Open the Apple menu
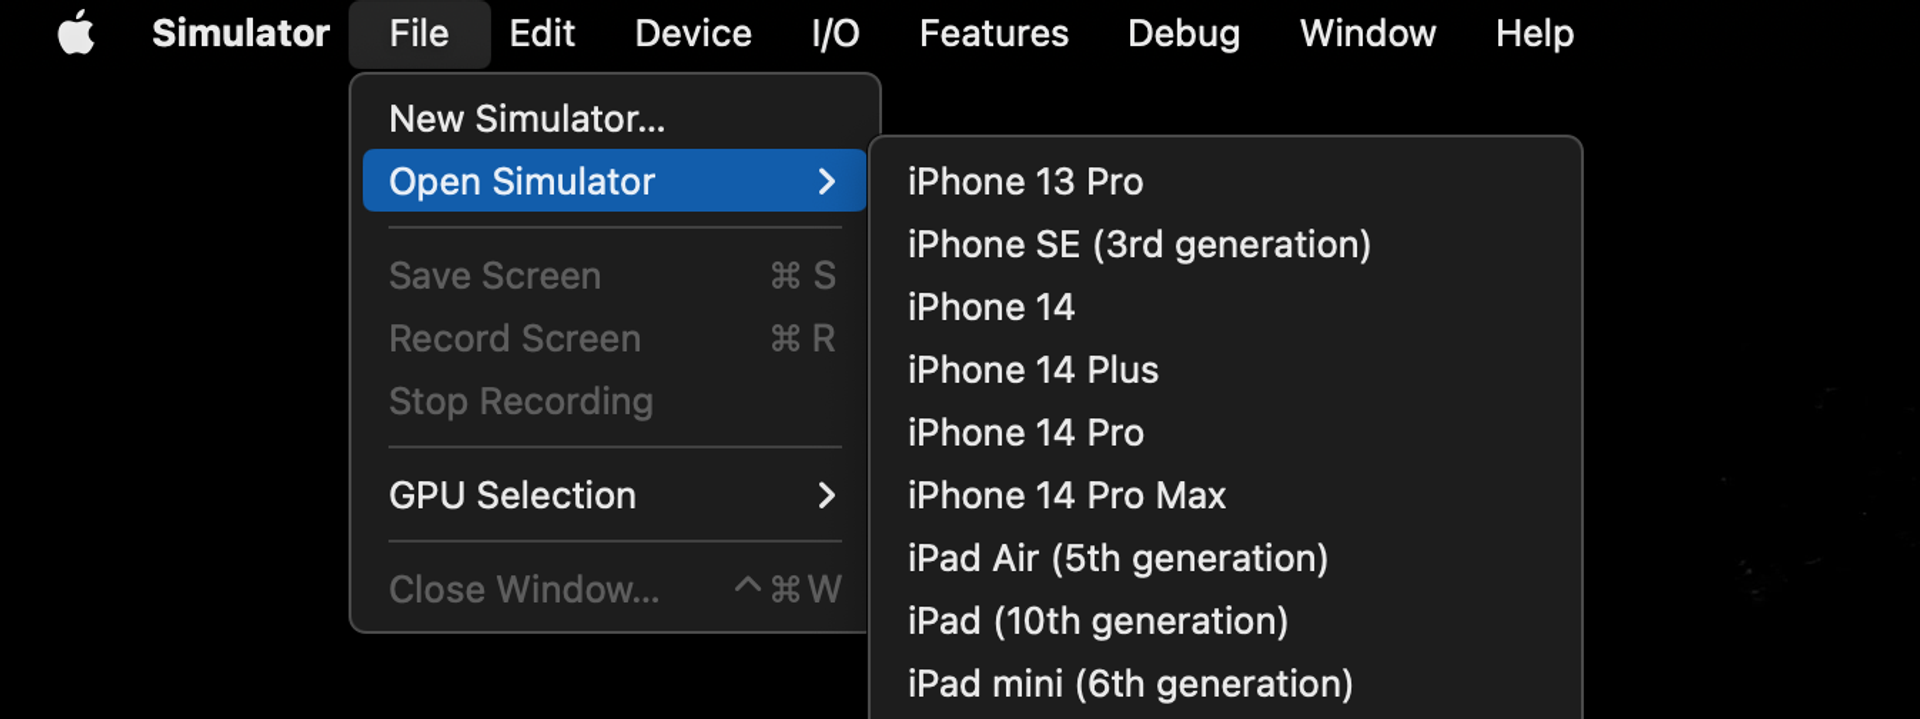Image resolution: width=1920 pixels, height=719 pixels. (76, 33)
